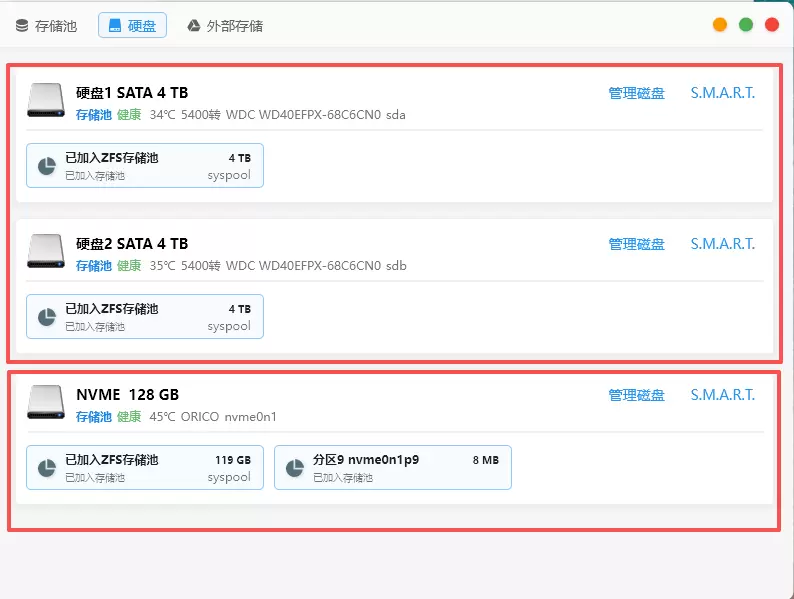Click pie chart icon of 分区9 nvme0n1p9
The height and width of the screenshot is (599, 794).
click(294, 468)
